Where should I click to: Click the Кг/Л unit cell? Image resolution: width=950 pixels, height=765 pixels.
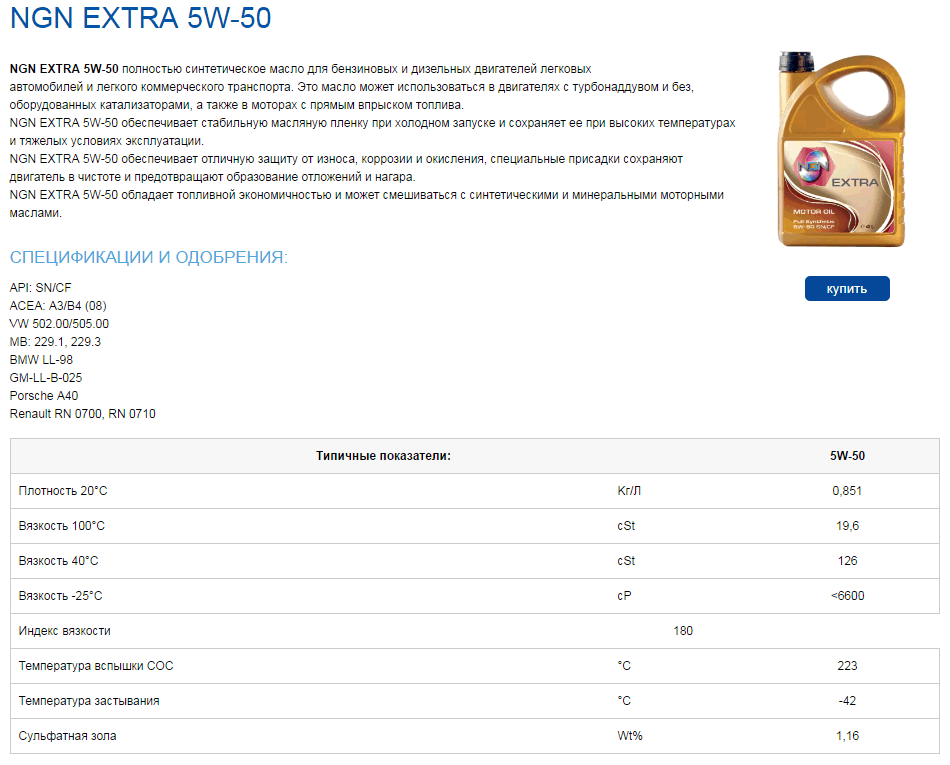click(629, 491)
